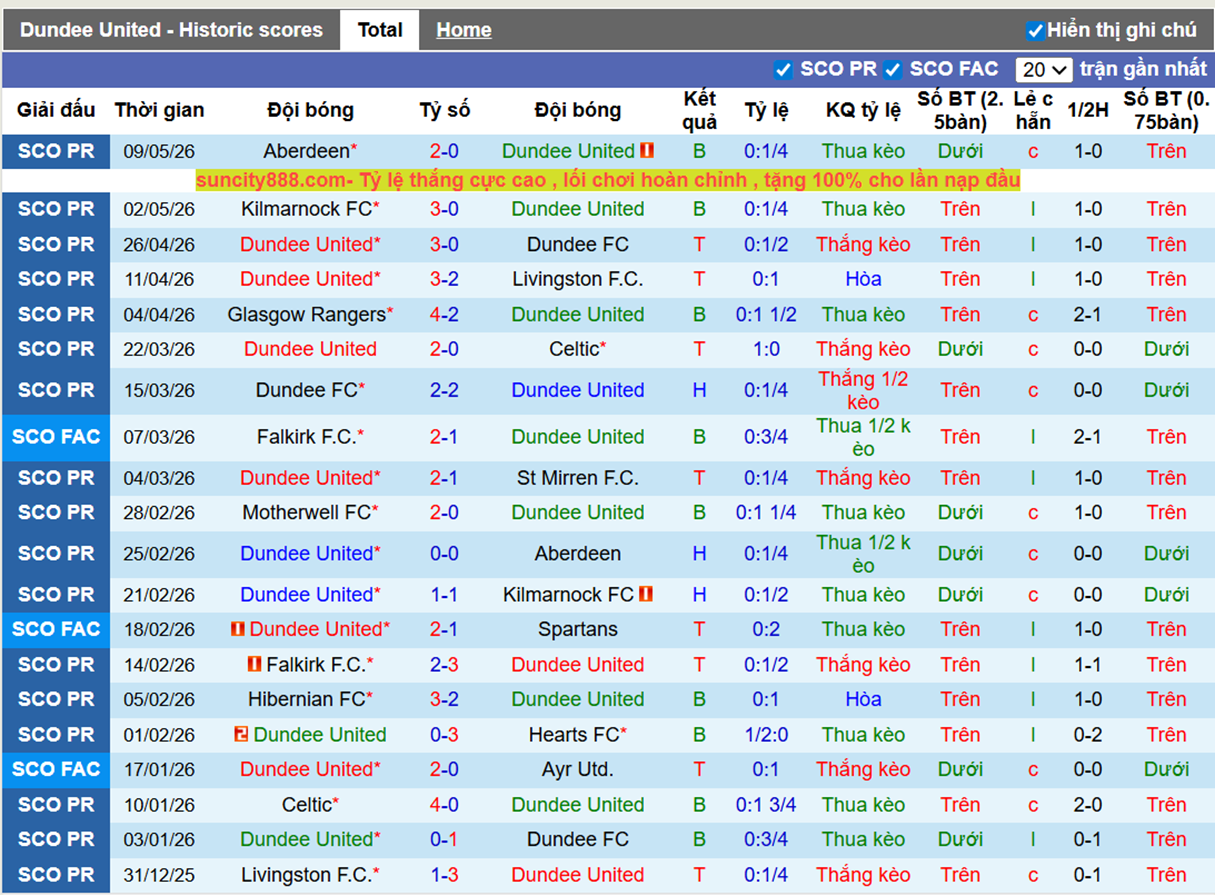Click red card icon next to Dundee United 09/05/26
1215x895 pixels.
click(647, 151)
